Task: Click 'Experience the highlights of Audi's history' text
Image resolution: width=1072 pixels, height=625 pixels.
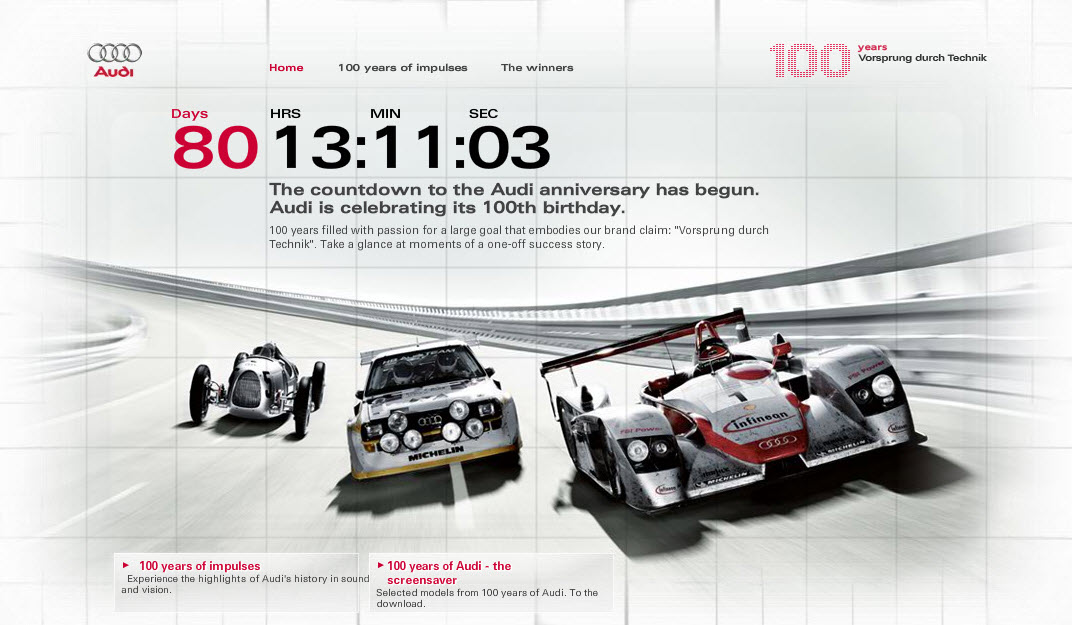Action: (x=245, y=584)
